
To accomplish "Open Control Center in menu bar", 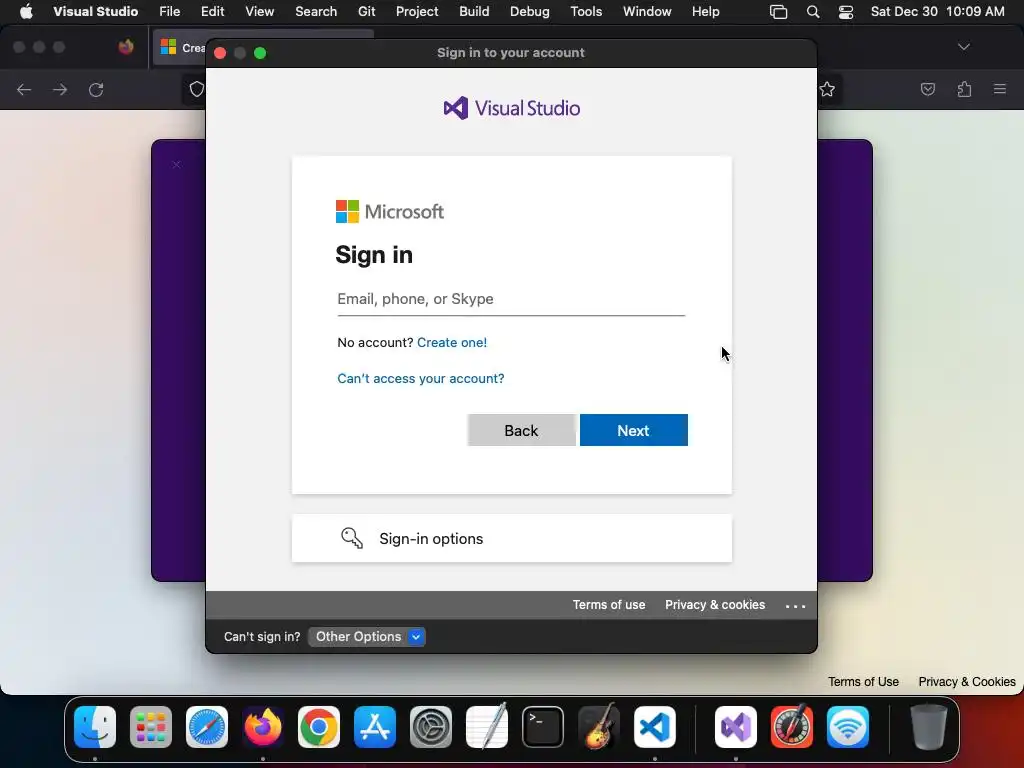I will tap(846, 12).
